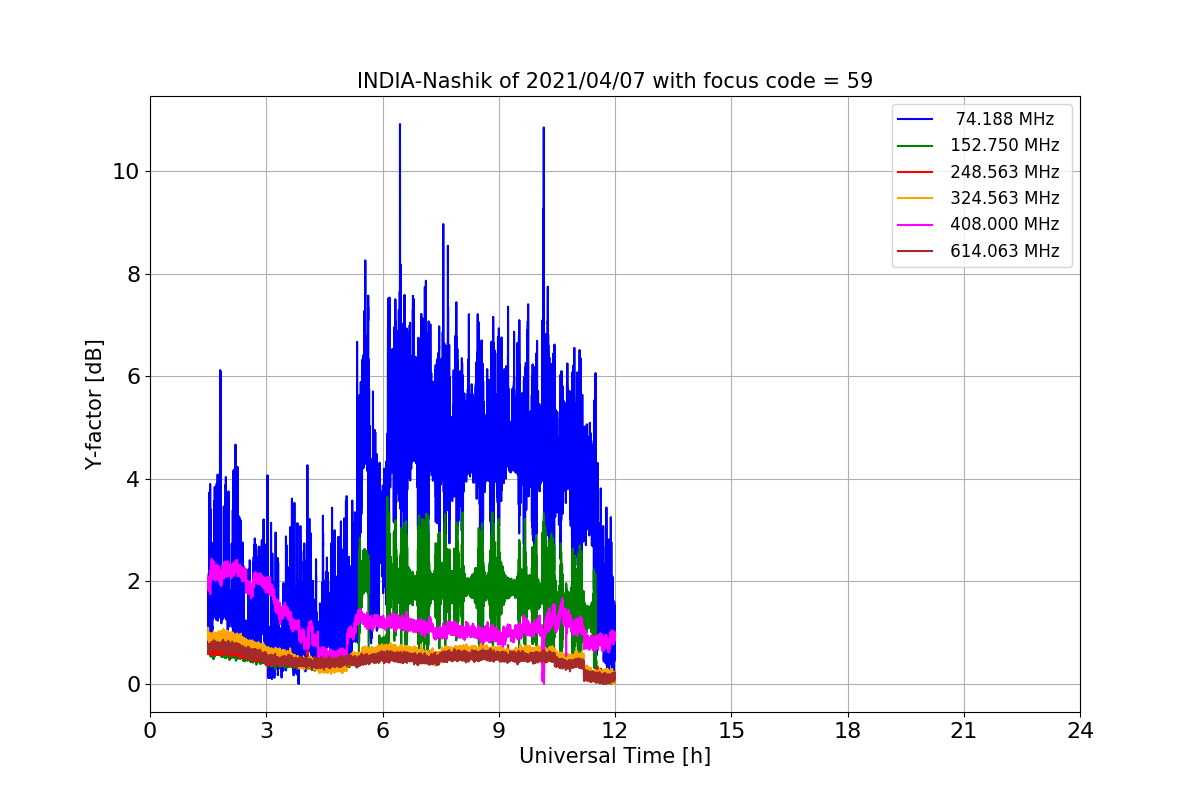The width and height of the screenshot is (1200, 800).
Task: Click the x-axis tick label '15'
Action: tap(731, 731)
